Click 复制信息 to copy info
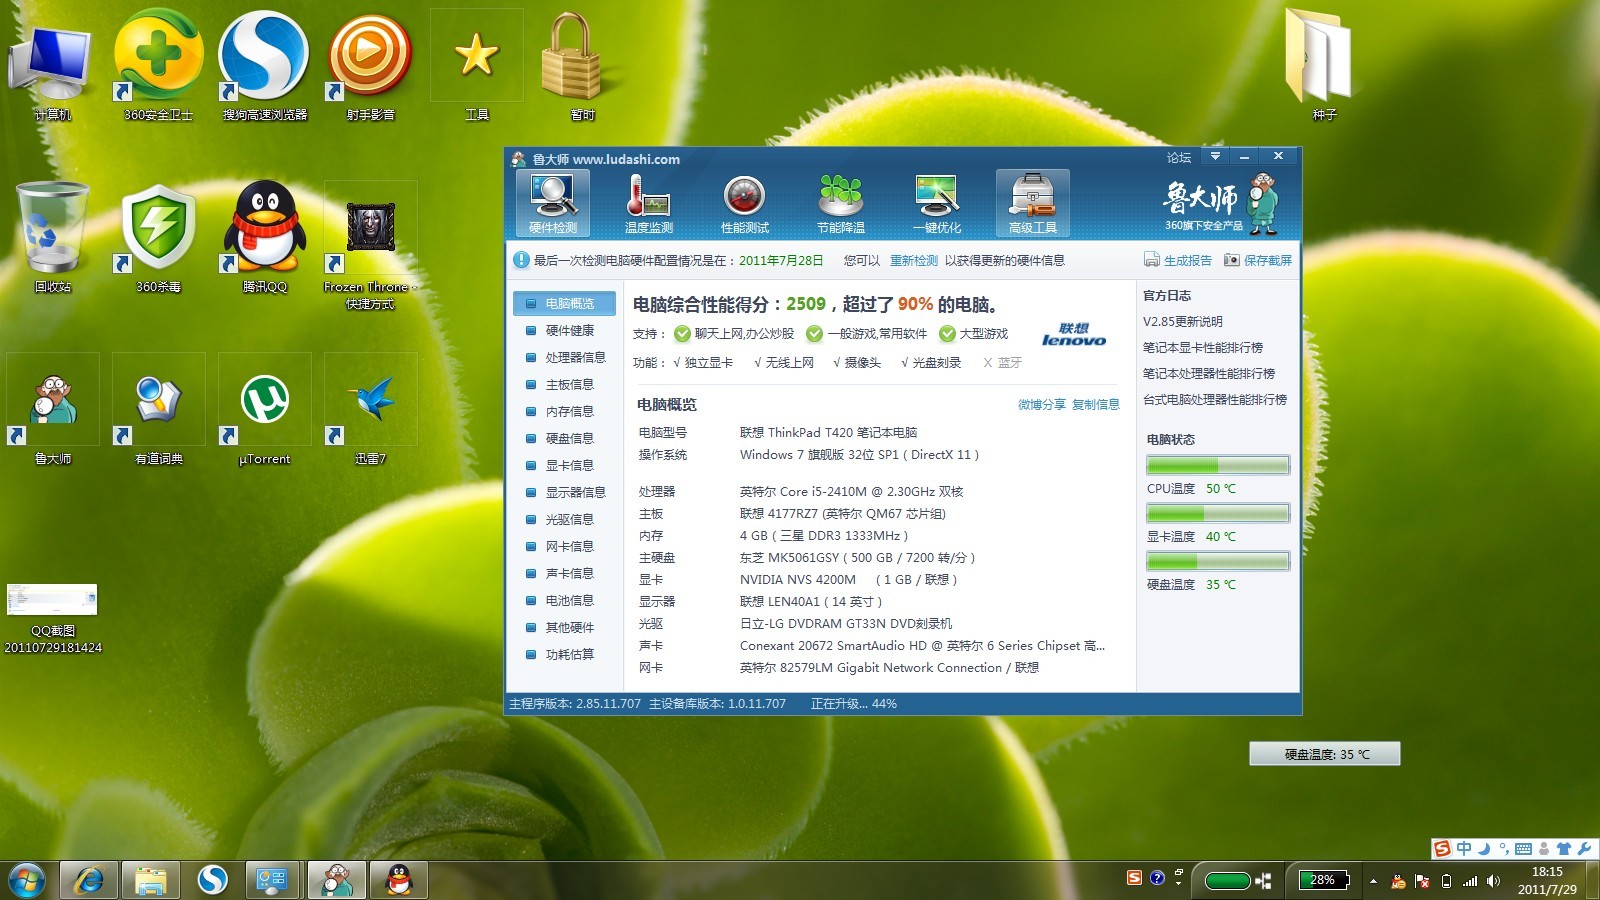1600x900 pixels. click(x=1096, y=404)
